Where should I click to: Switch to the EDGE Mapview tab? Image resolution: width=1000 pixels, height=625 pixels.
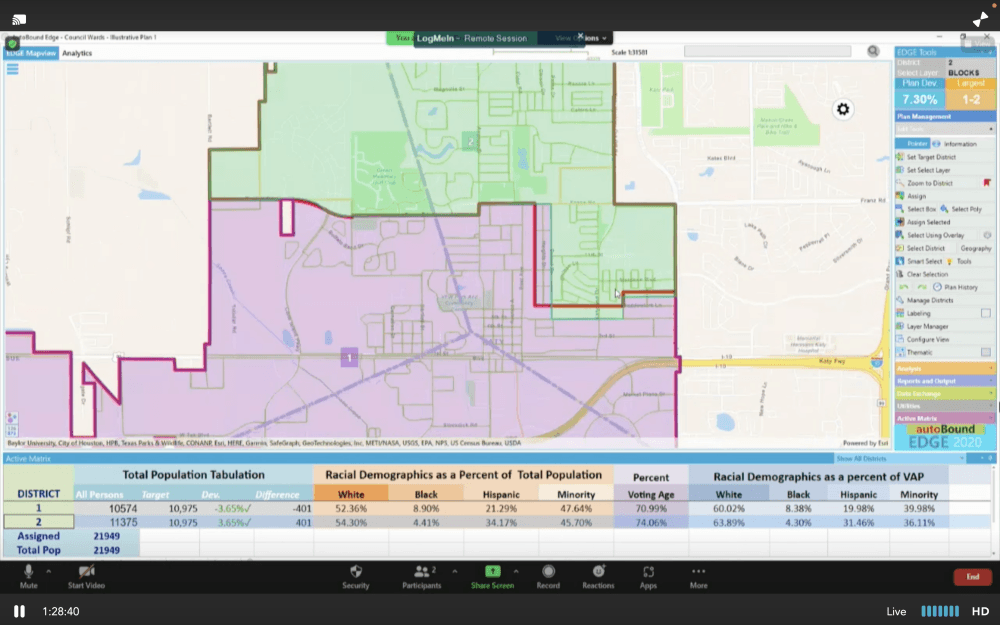point(31,53)
